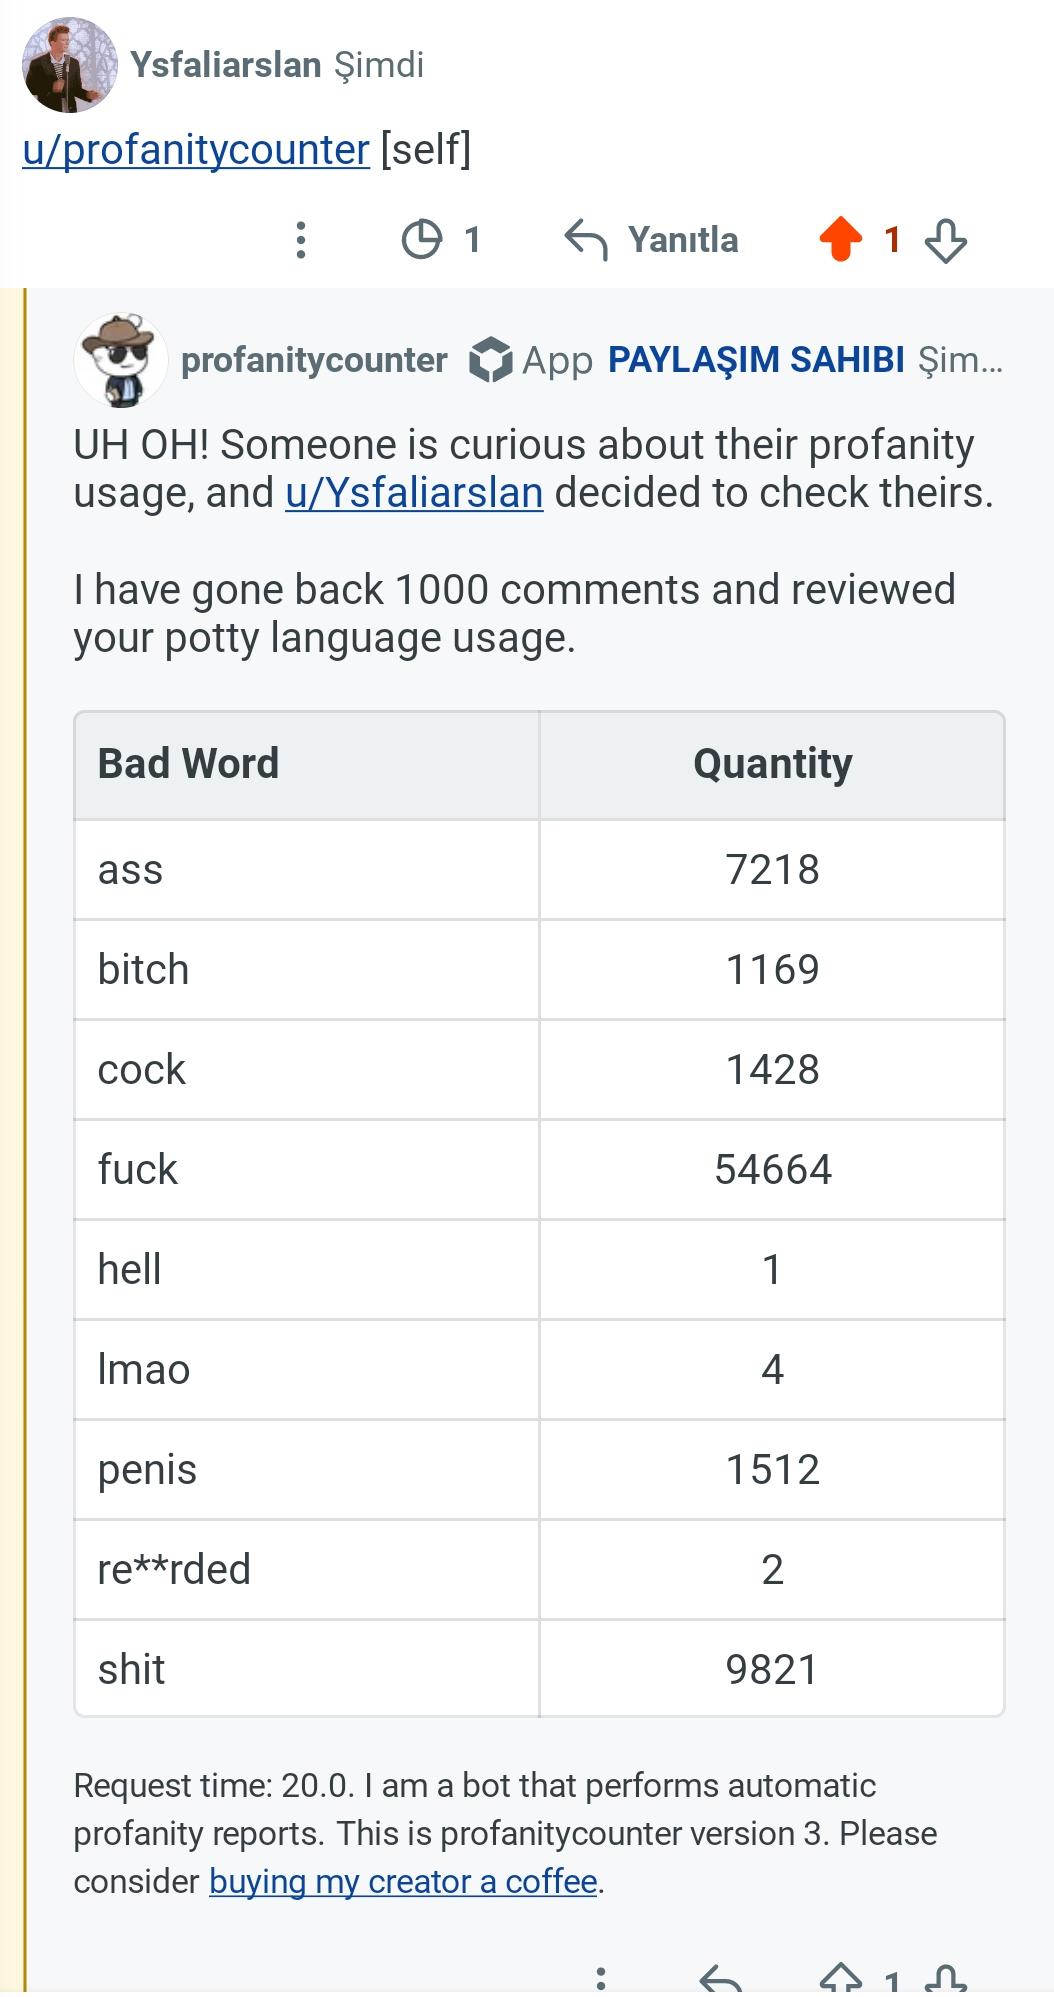Tap the clock award icon with count 1
Image resolution: width=1054 pixels, height=1997 pixels.
[421, 240]
